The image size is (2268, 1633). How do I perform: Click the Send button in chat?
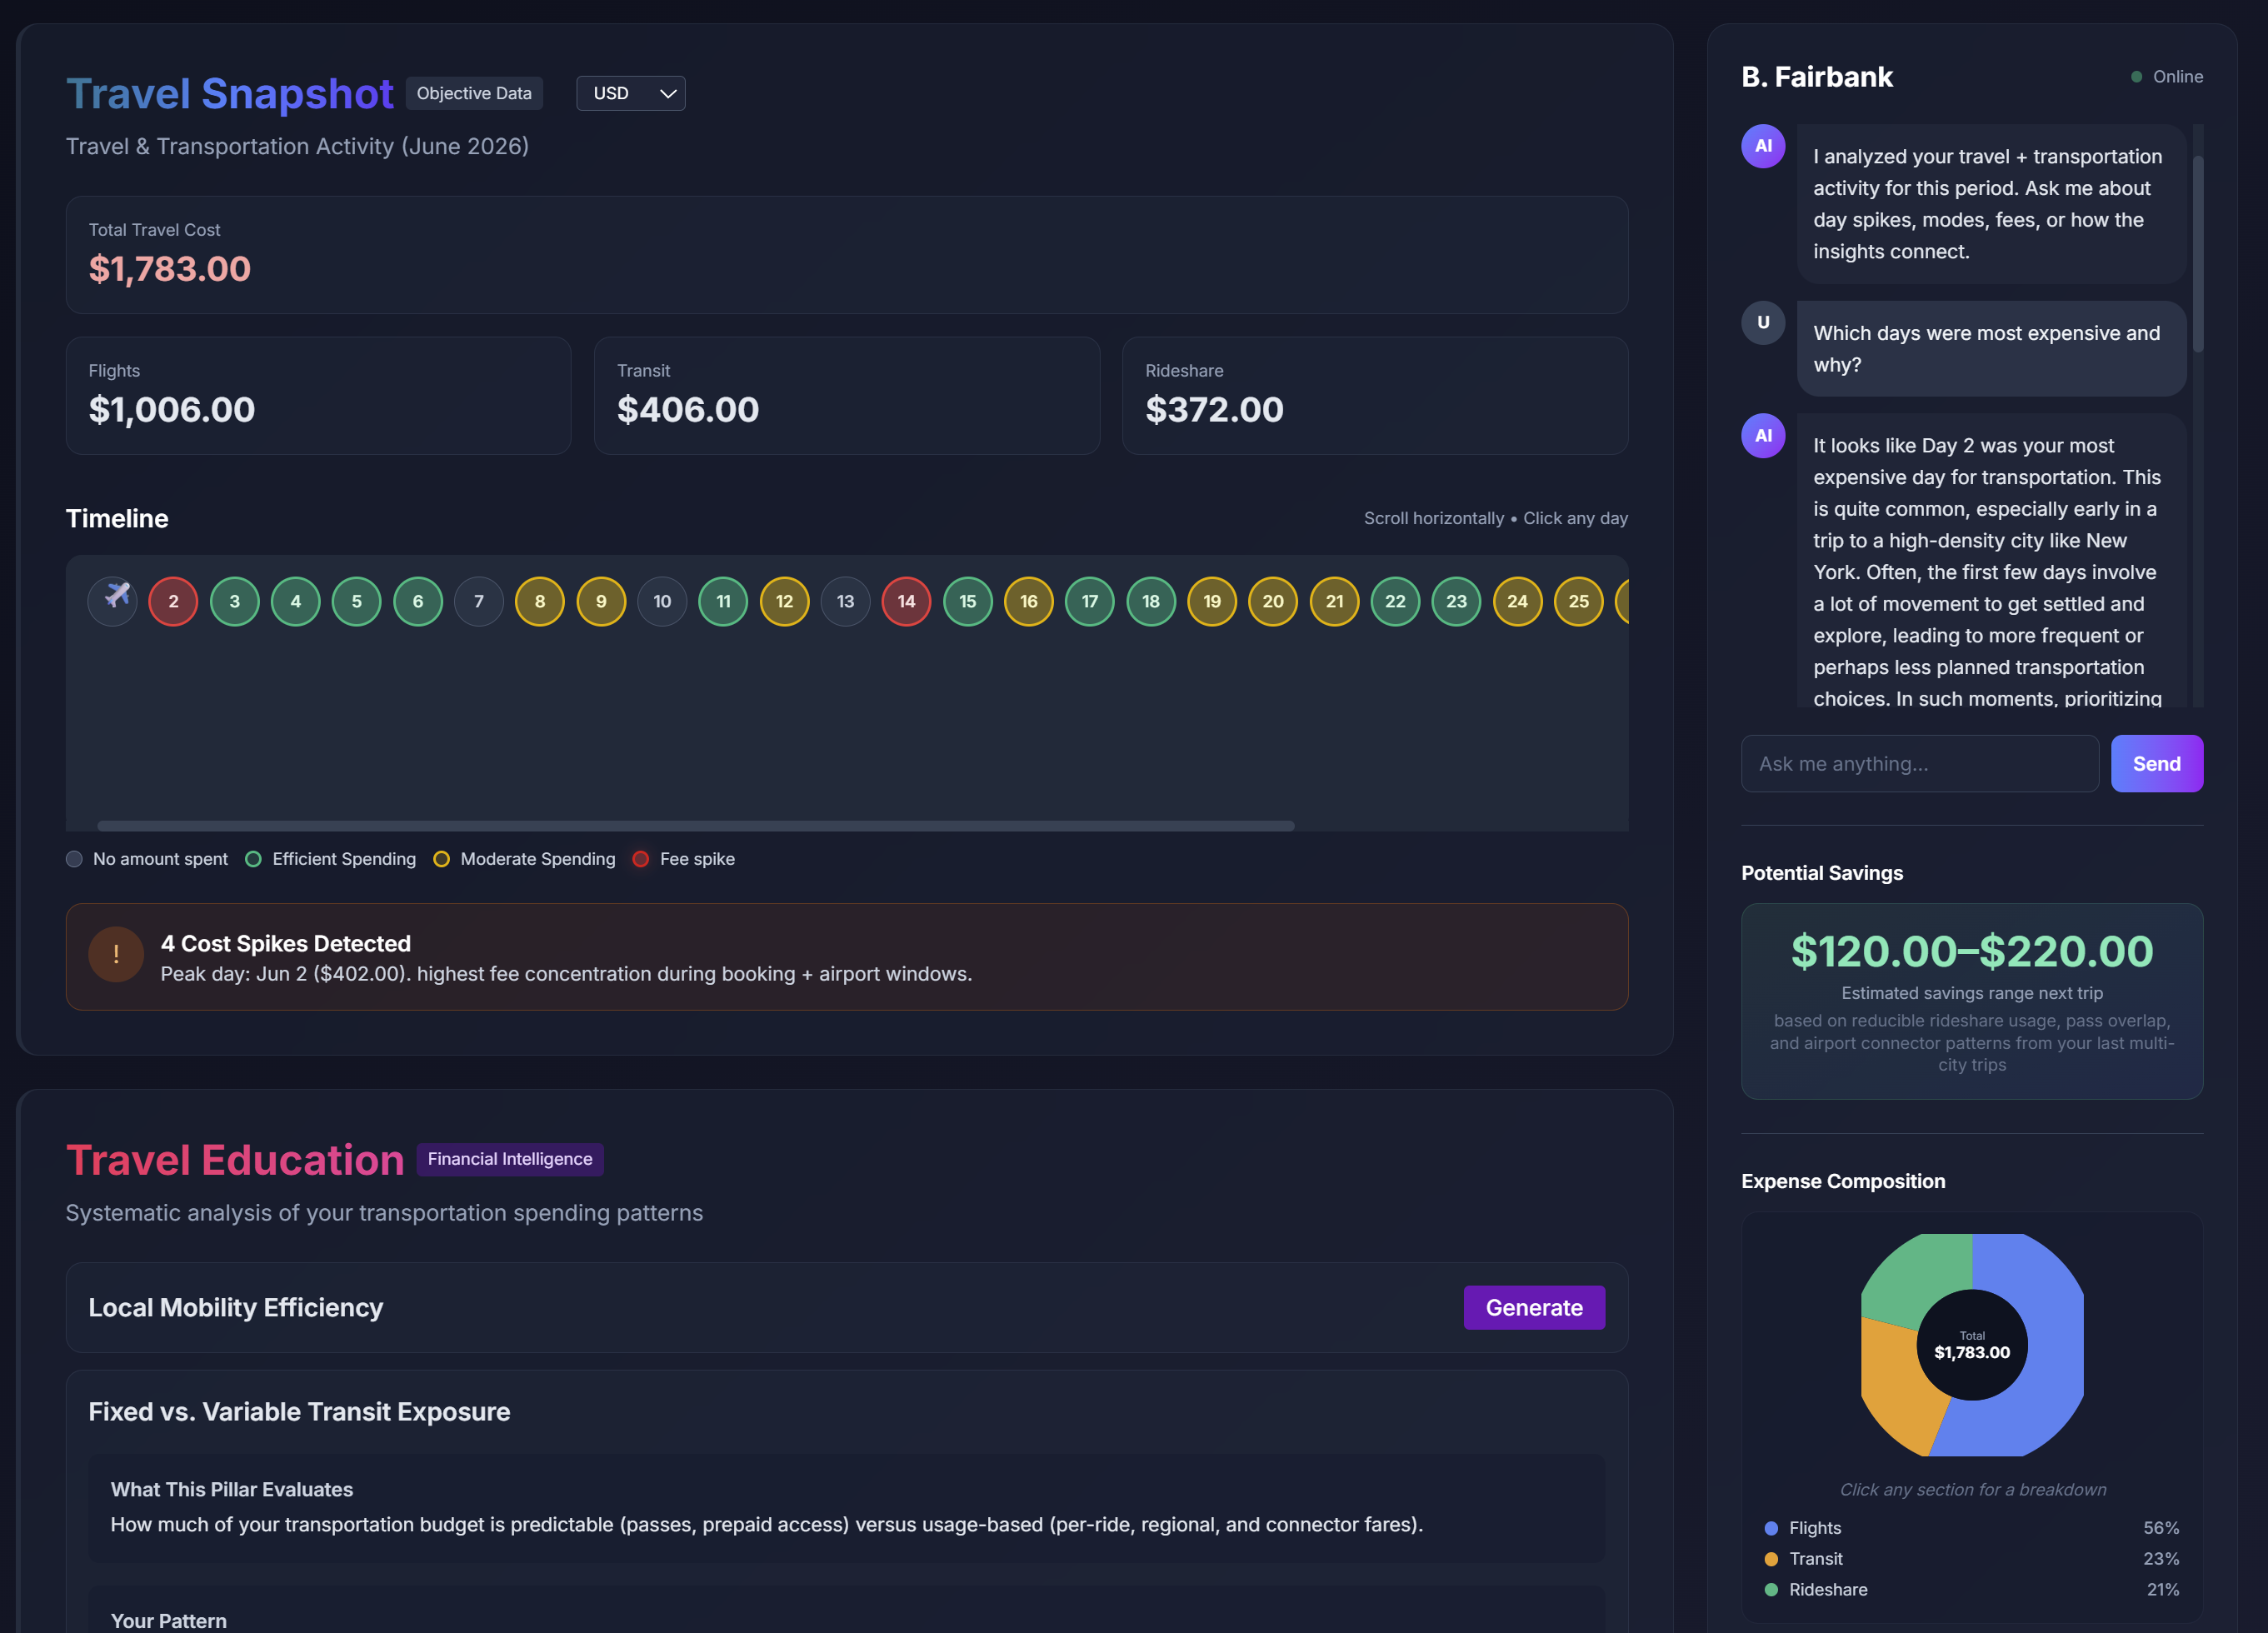point(2156,764)
